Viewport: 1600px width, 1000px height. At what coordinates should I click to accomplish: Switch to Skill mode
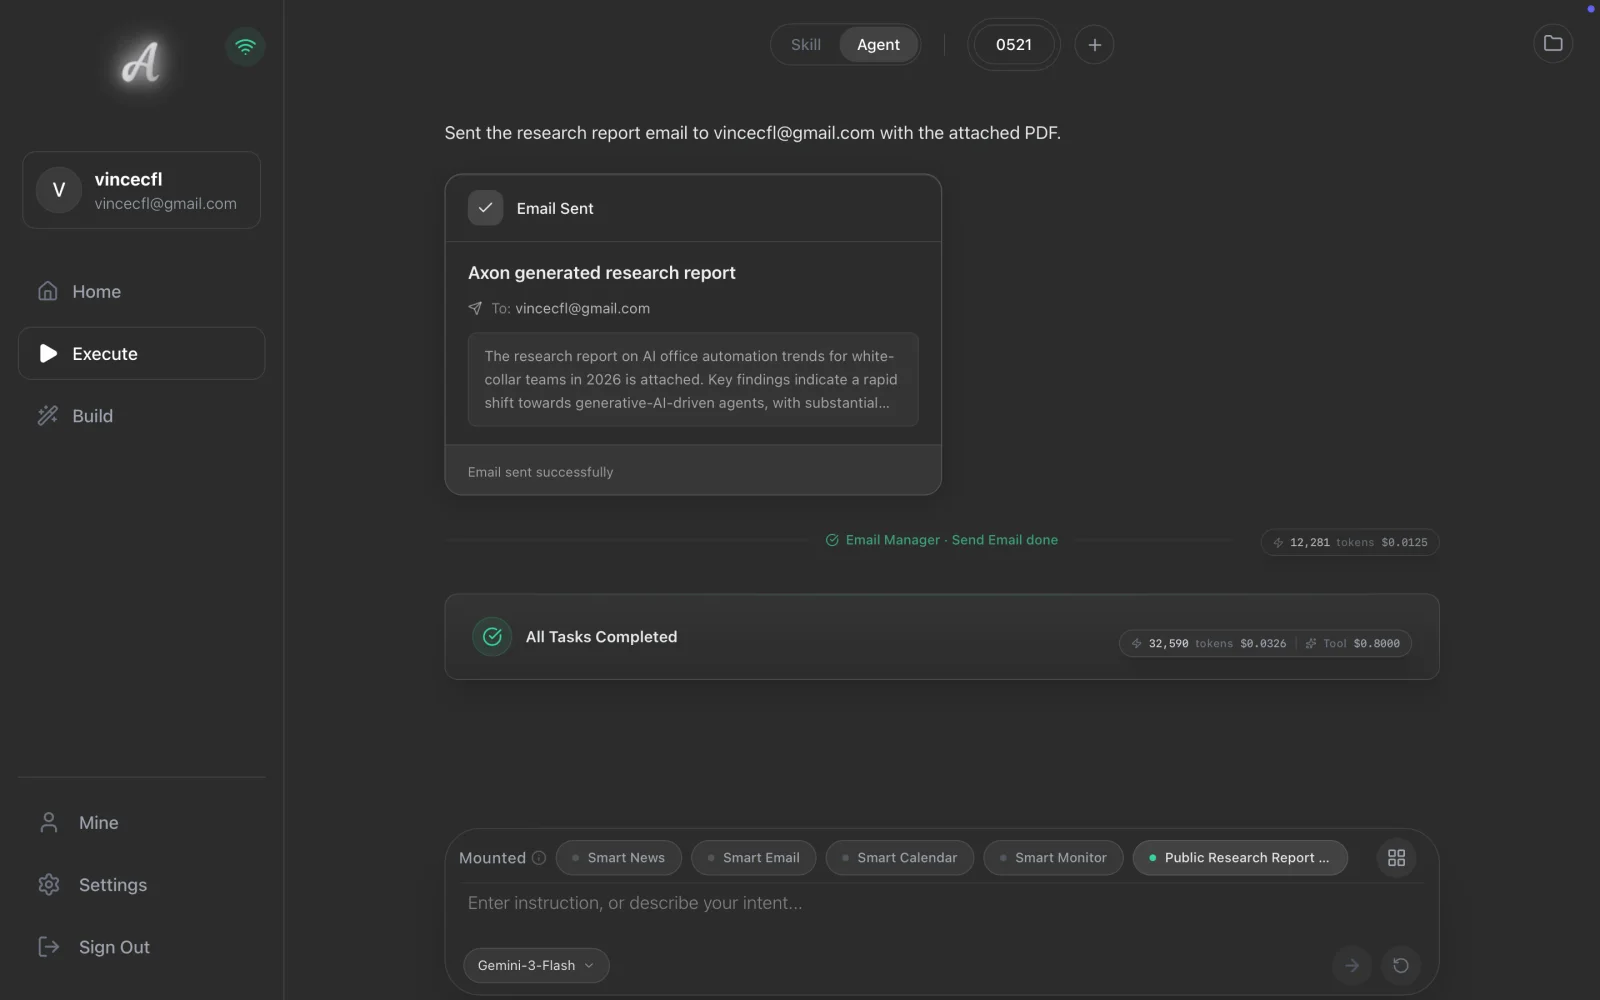(805, 45)
